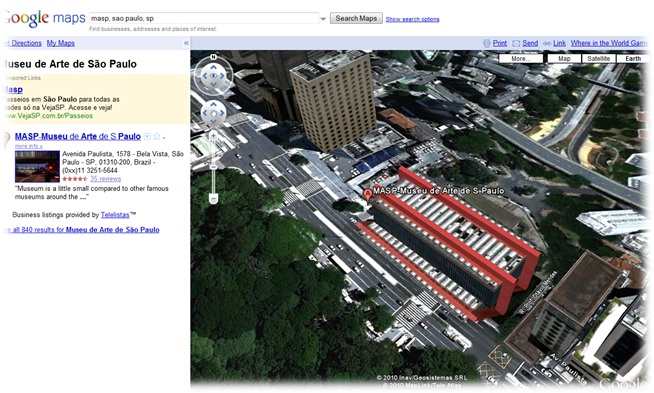Click more info link under MASP
The width and height of the screenshot is (654, 393).
(28, 146)
